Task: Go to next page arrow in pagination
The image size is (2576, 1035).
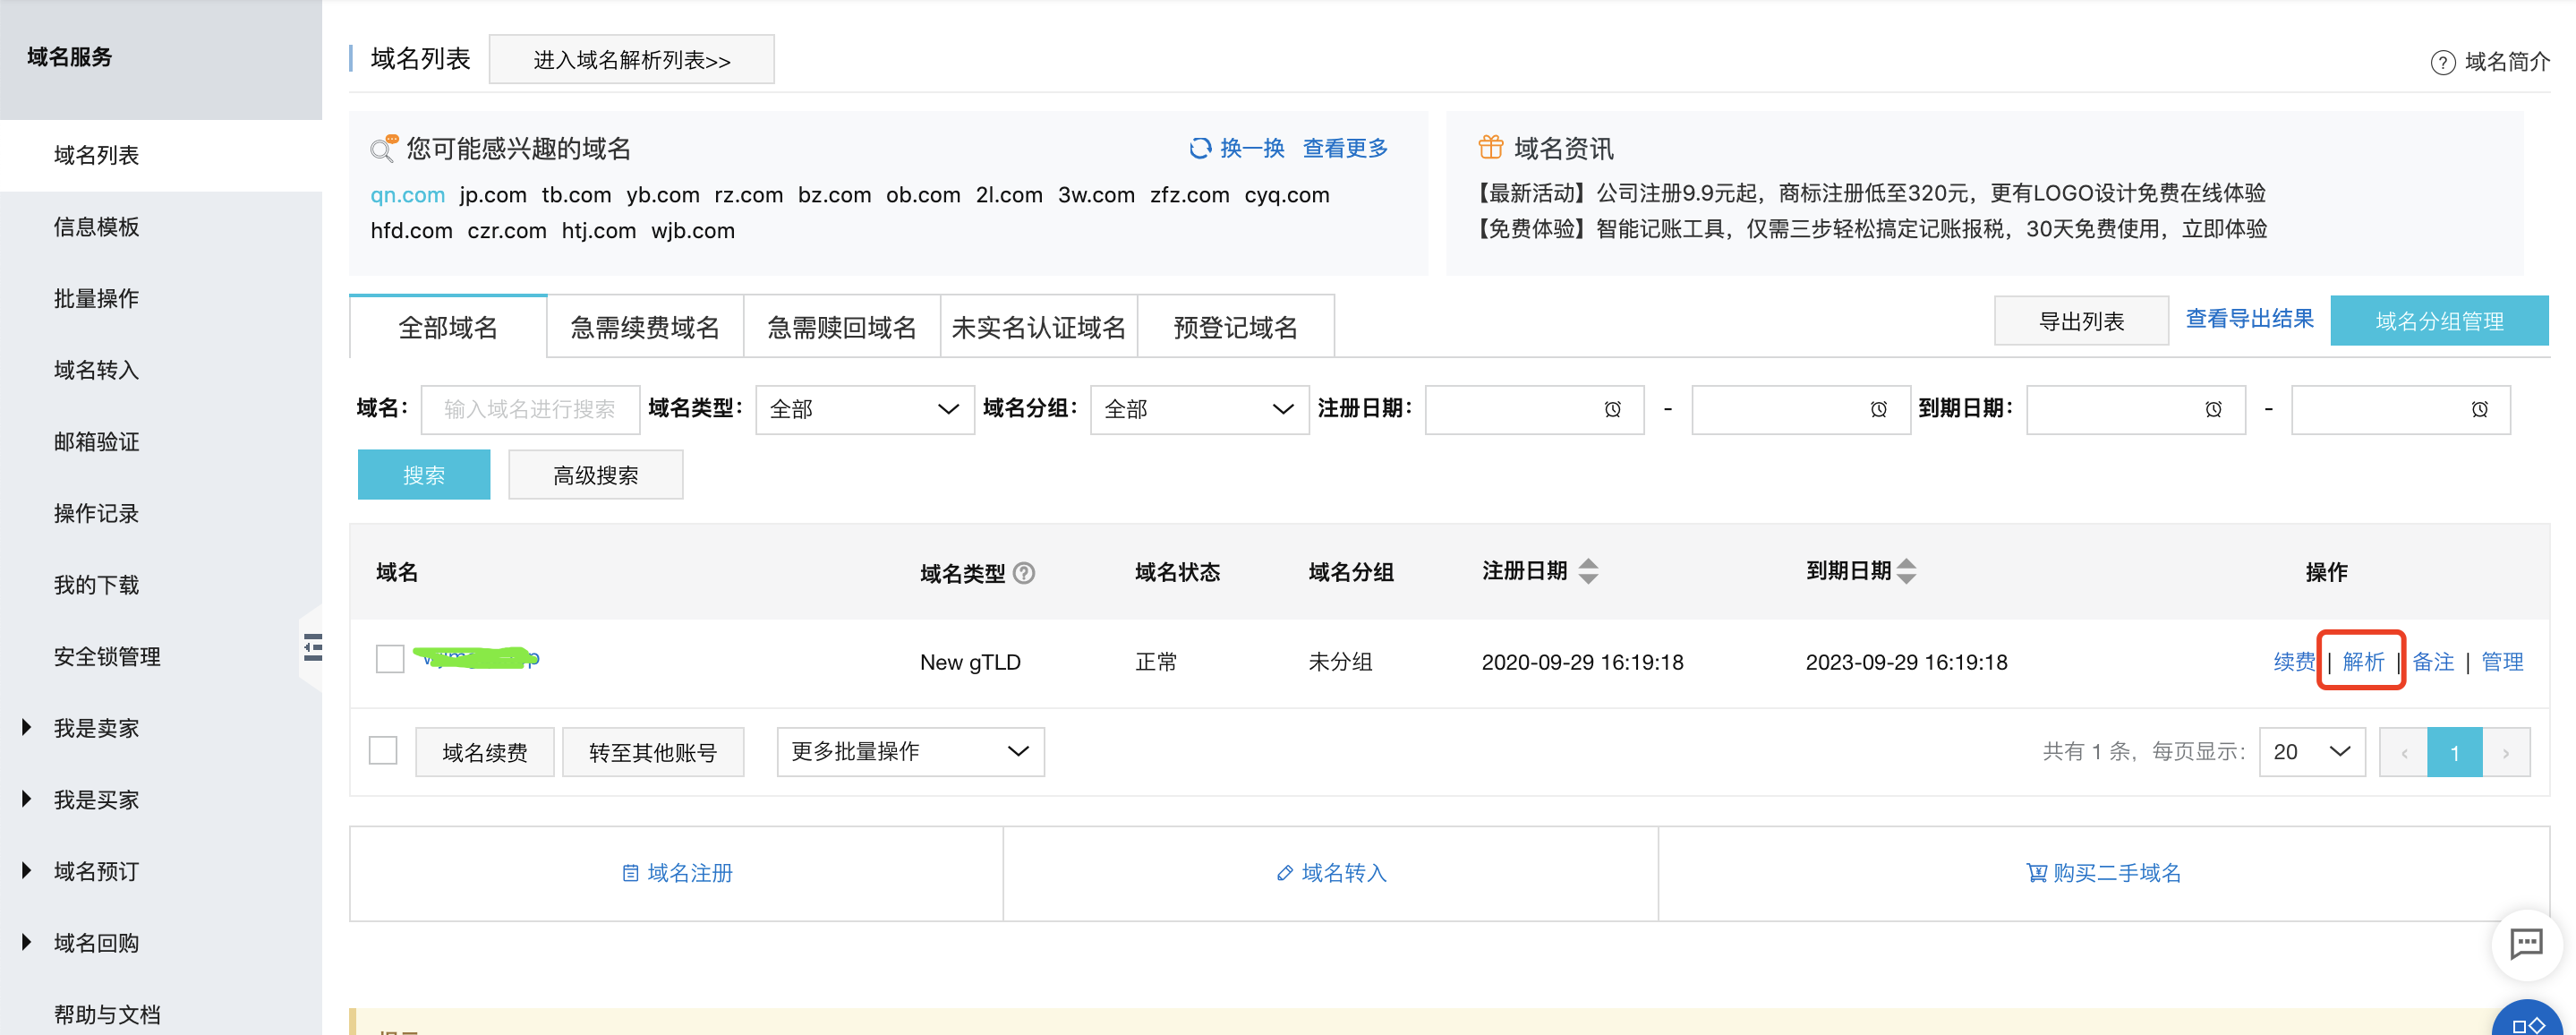Action: (2505, 753)
